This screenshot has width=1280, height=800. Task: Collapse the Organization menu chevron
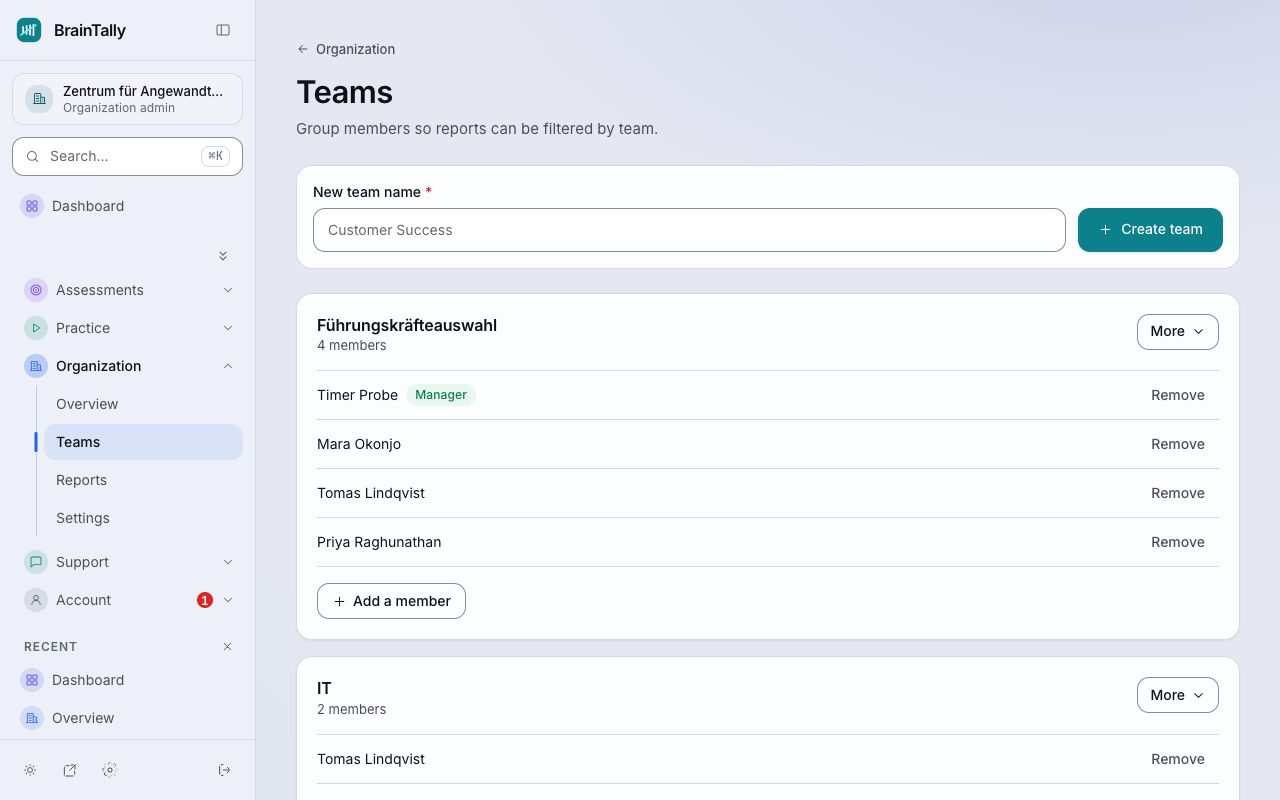click(x=228, y=366)
